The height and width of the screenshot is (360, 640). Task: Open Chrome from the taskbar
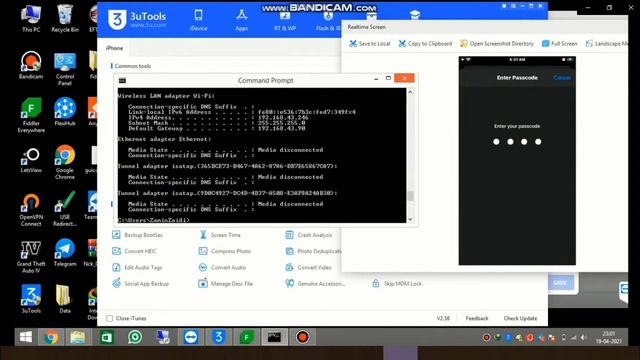[51, 337]
